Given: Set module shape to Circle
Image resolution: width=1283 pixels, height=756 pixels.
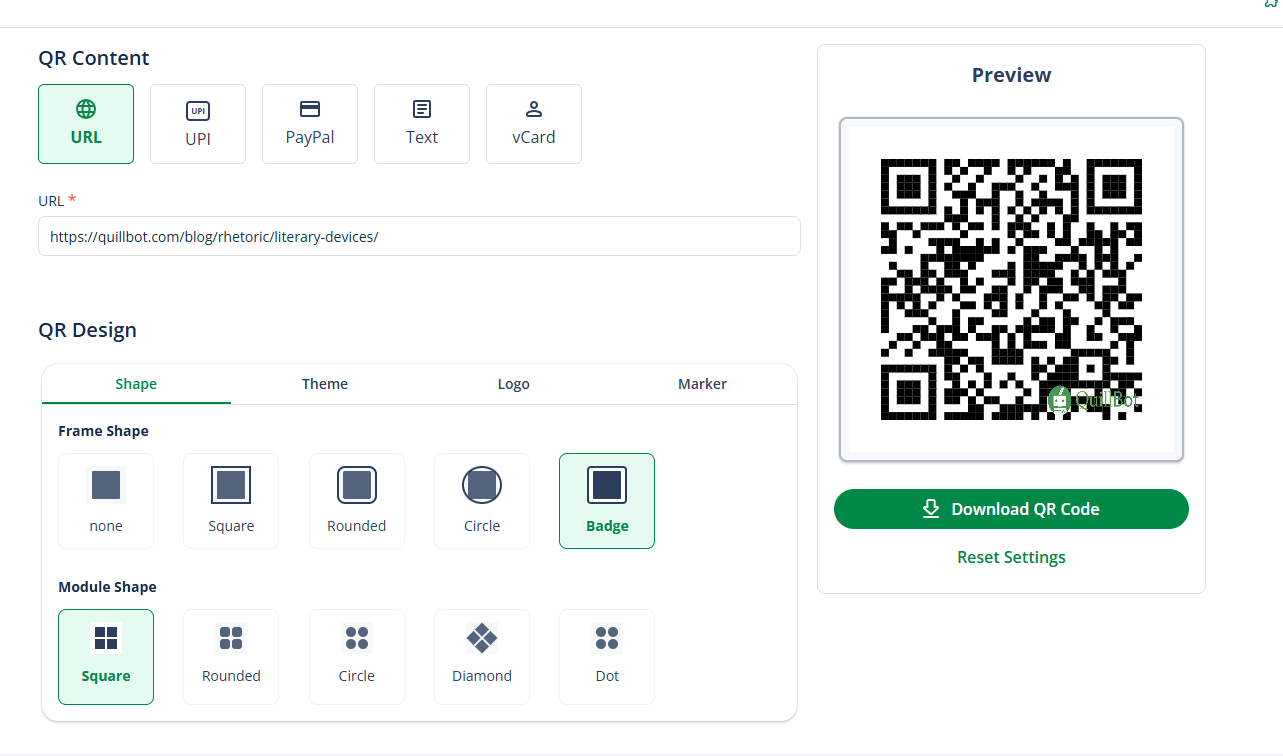Looking at the screenshot, I should [357, 656].
